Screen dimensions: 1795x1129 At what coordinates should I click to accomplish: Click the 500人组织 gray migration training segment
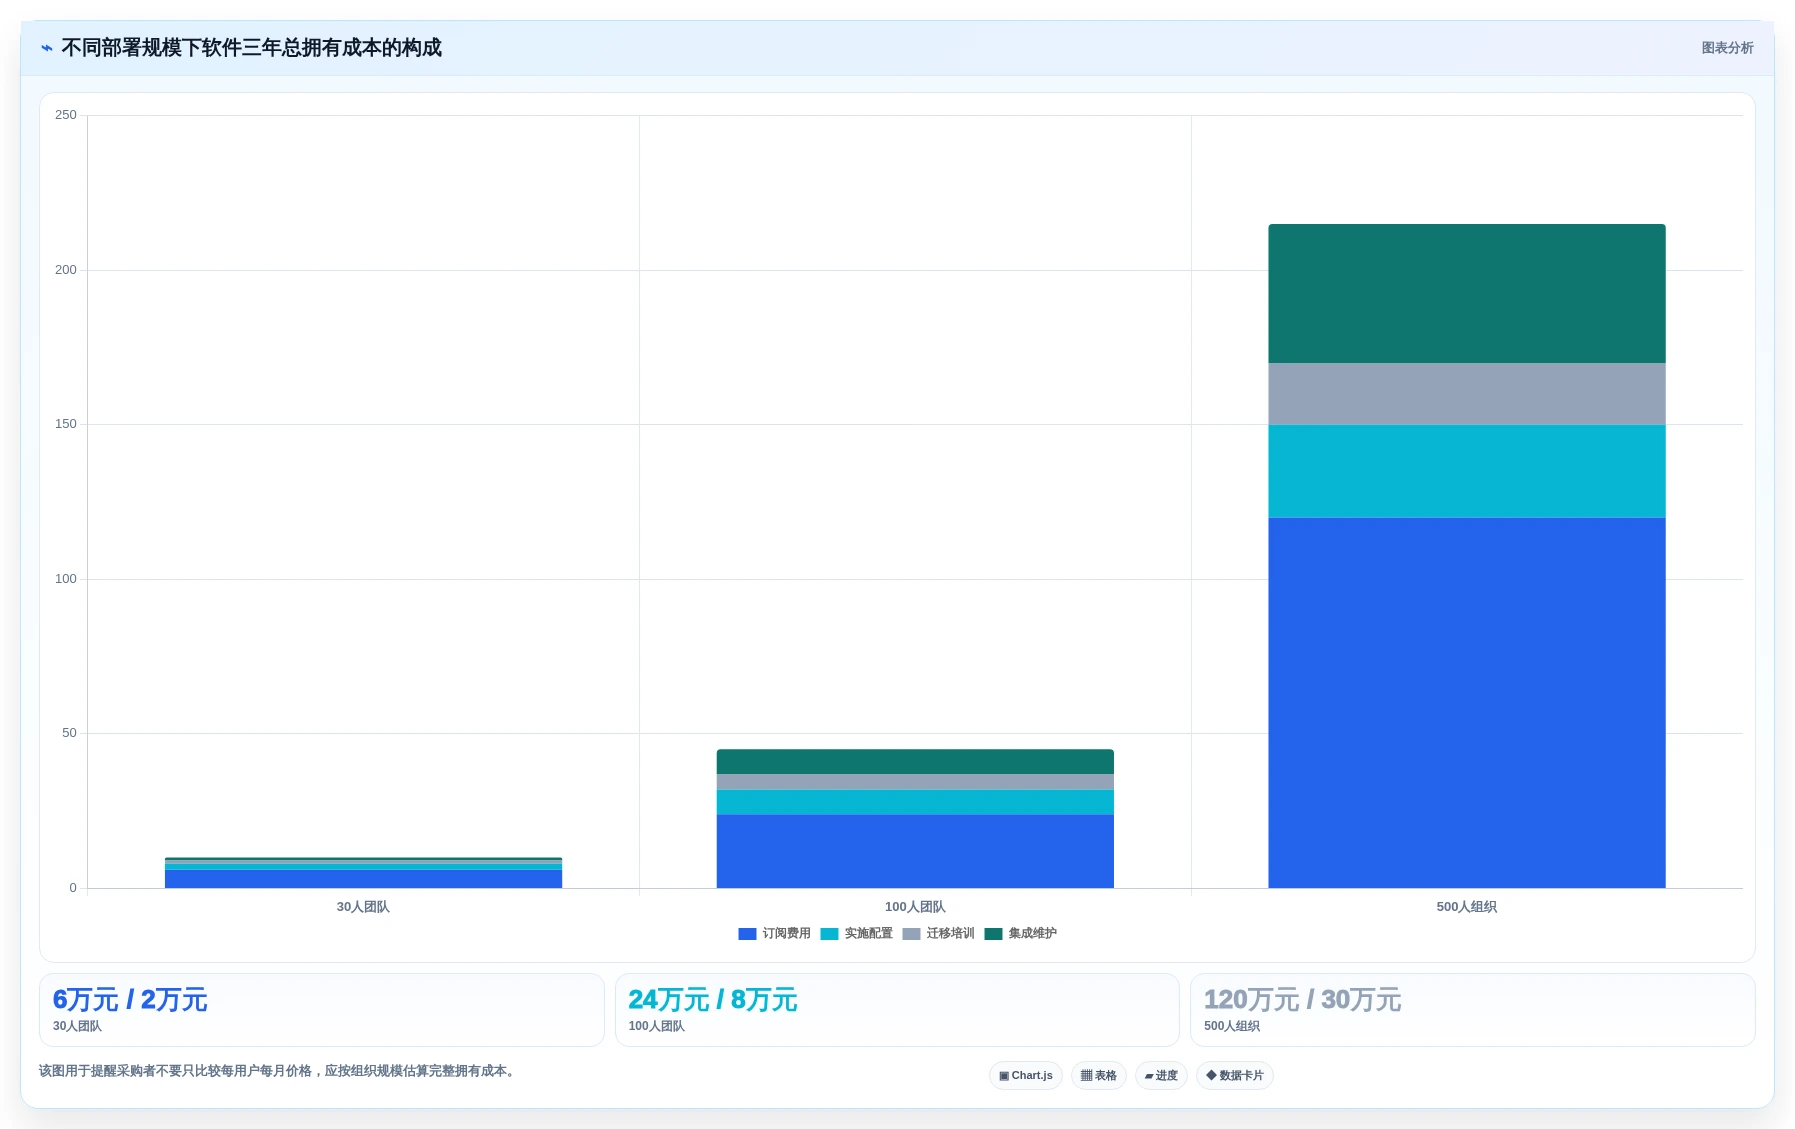point(1467,394)
